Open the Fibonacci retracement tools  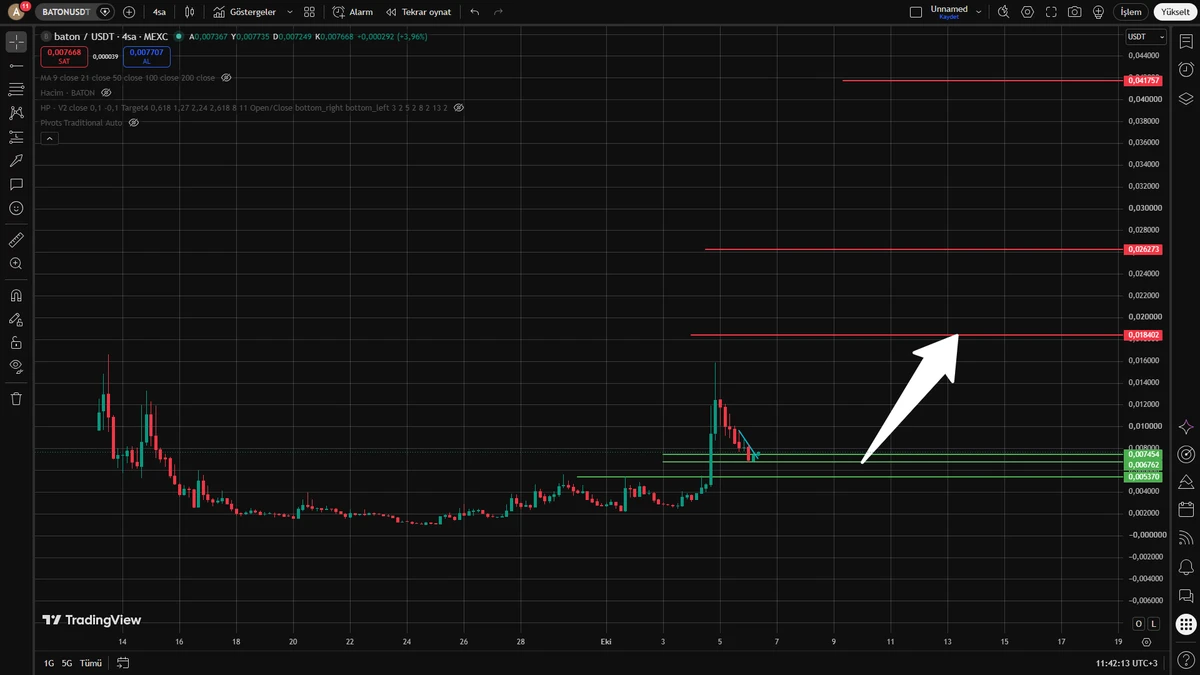point(16,90)
